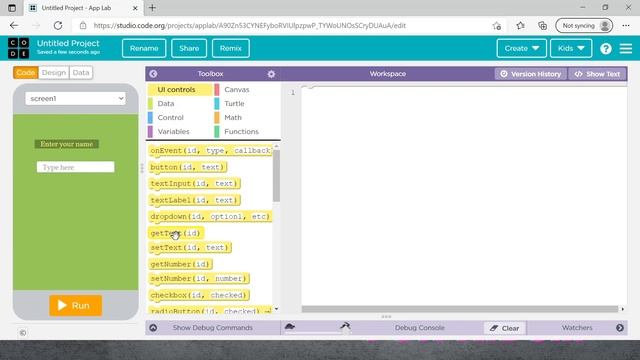640x360 pixels.
Task: Click Show Debug Commands
Action: 213,328
